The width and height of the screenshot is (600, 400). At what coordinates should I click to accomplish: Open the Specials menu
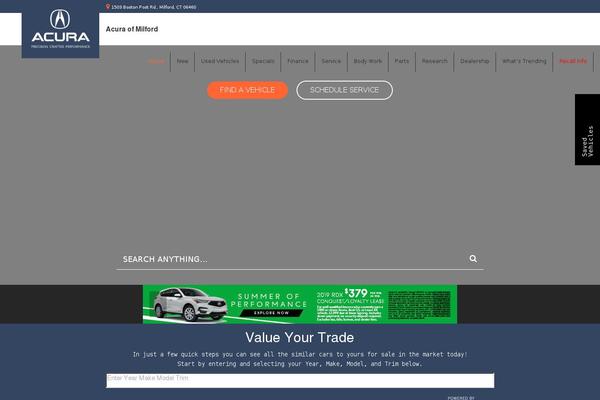click(x=263, y=61)
